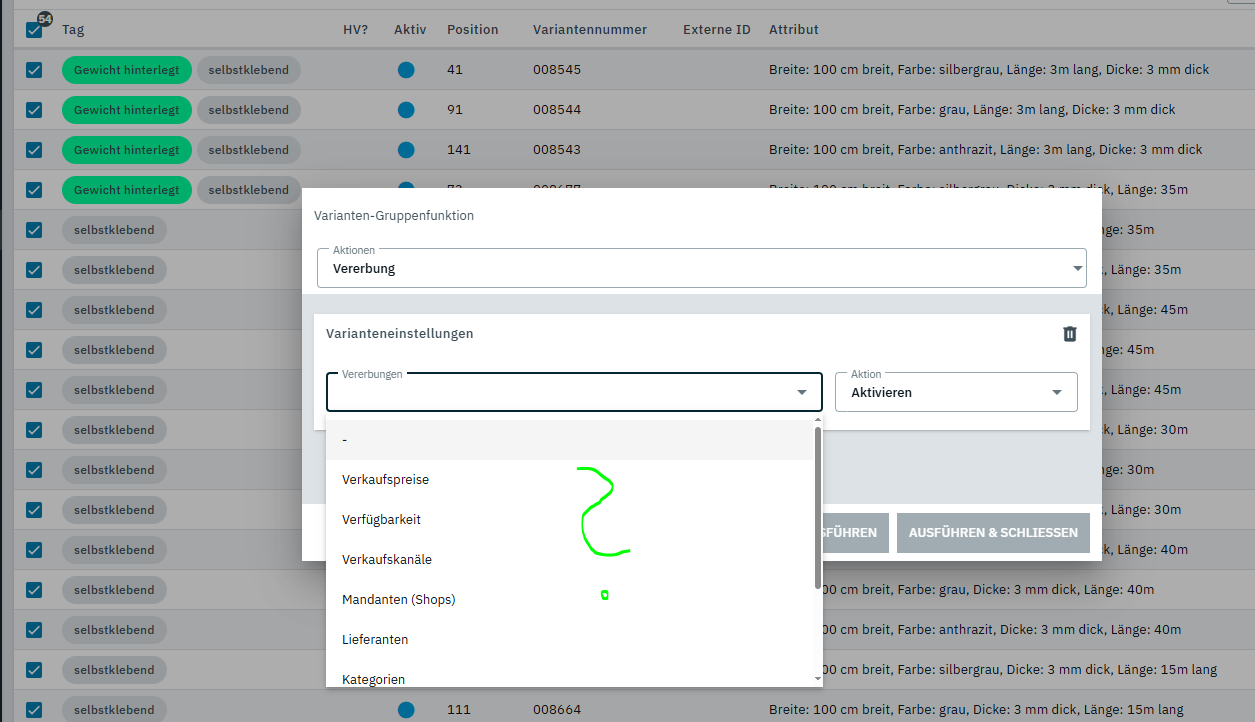Click the blue Aktiv dot for variant 008543
The height and width of the screenshot is (722, 1255).
[x=406, y=150]
